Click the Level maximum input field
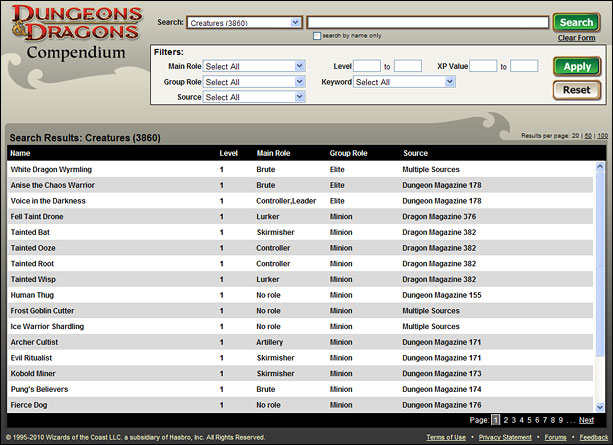The height and width of the screenshot is (445, 613). tap(408, 66)
